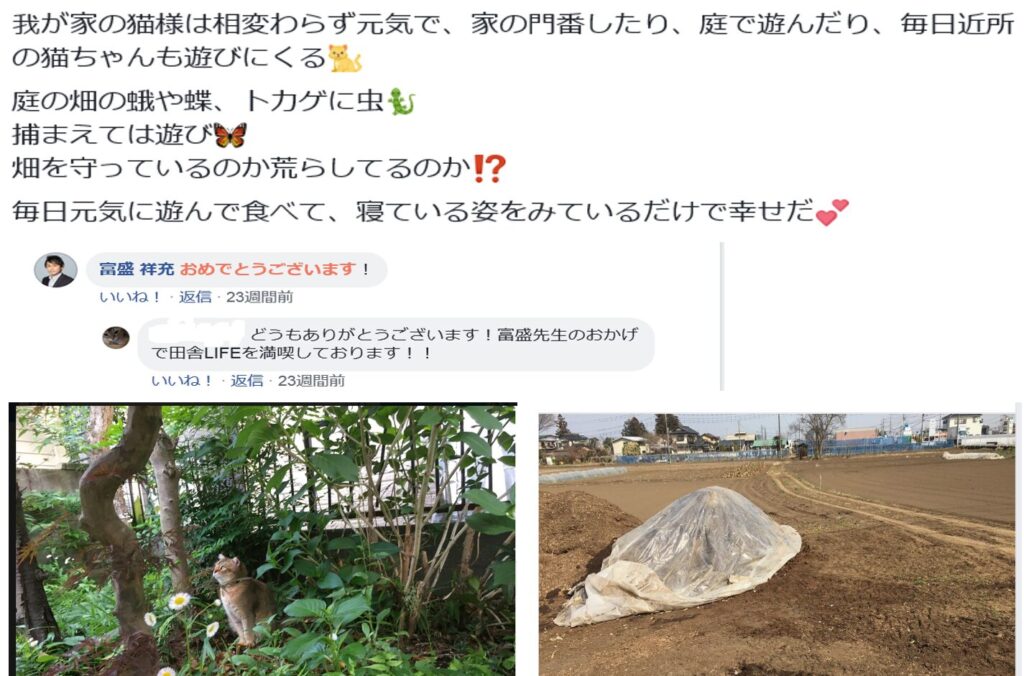The width and height of the screenshot is (1024, 676).
Task: Reply to 富盛 祥充's comment via 返信
Action: 195,297
